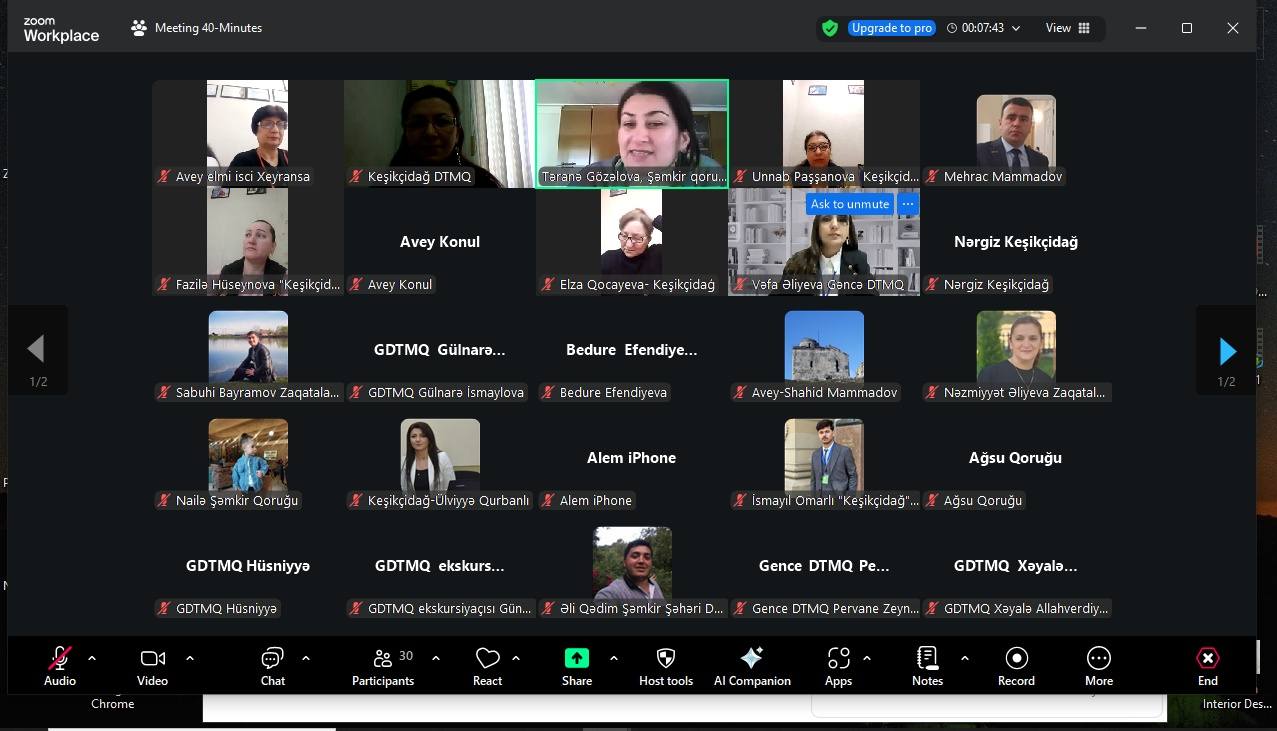Start recording the meeting
1277x731 pixels.
(x=1016, y=665)
